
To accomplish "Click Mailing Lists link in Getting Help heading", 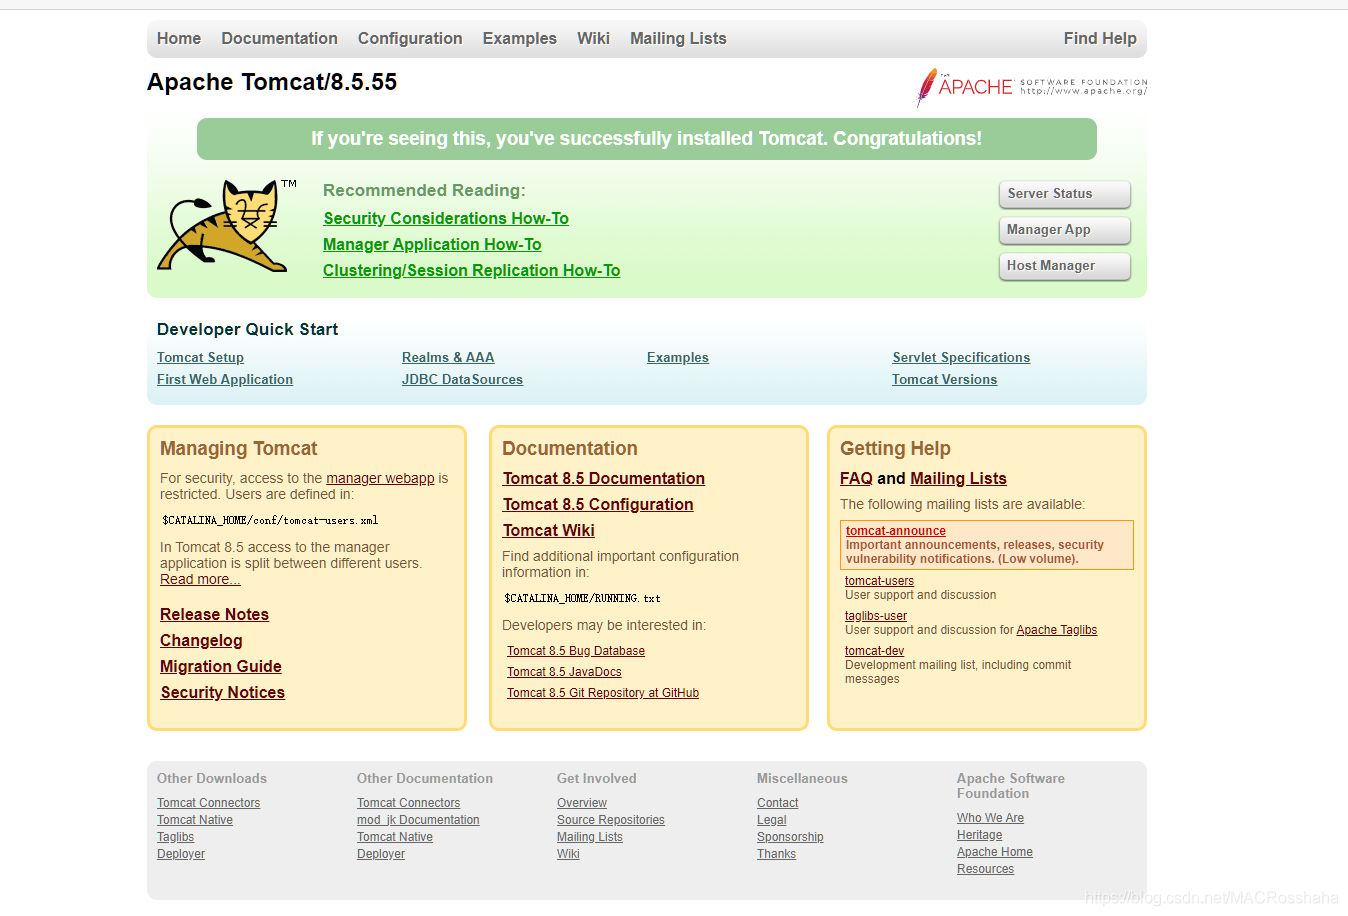I will tap(958, 478).
